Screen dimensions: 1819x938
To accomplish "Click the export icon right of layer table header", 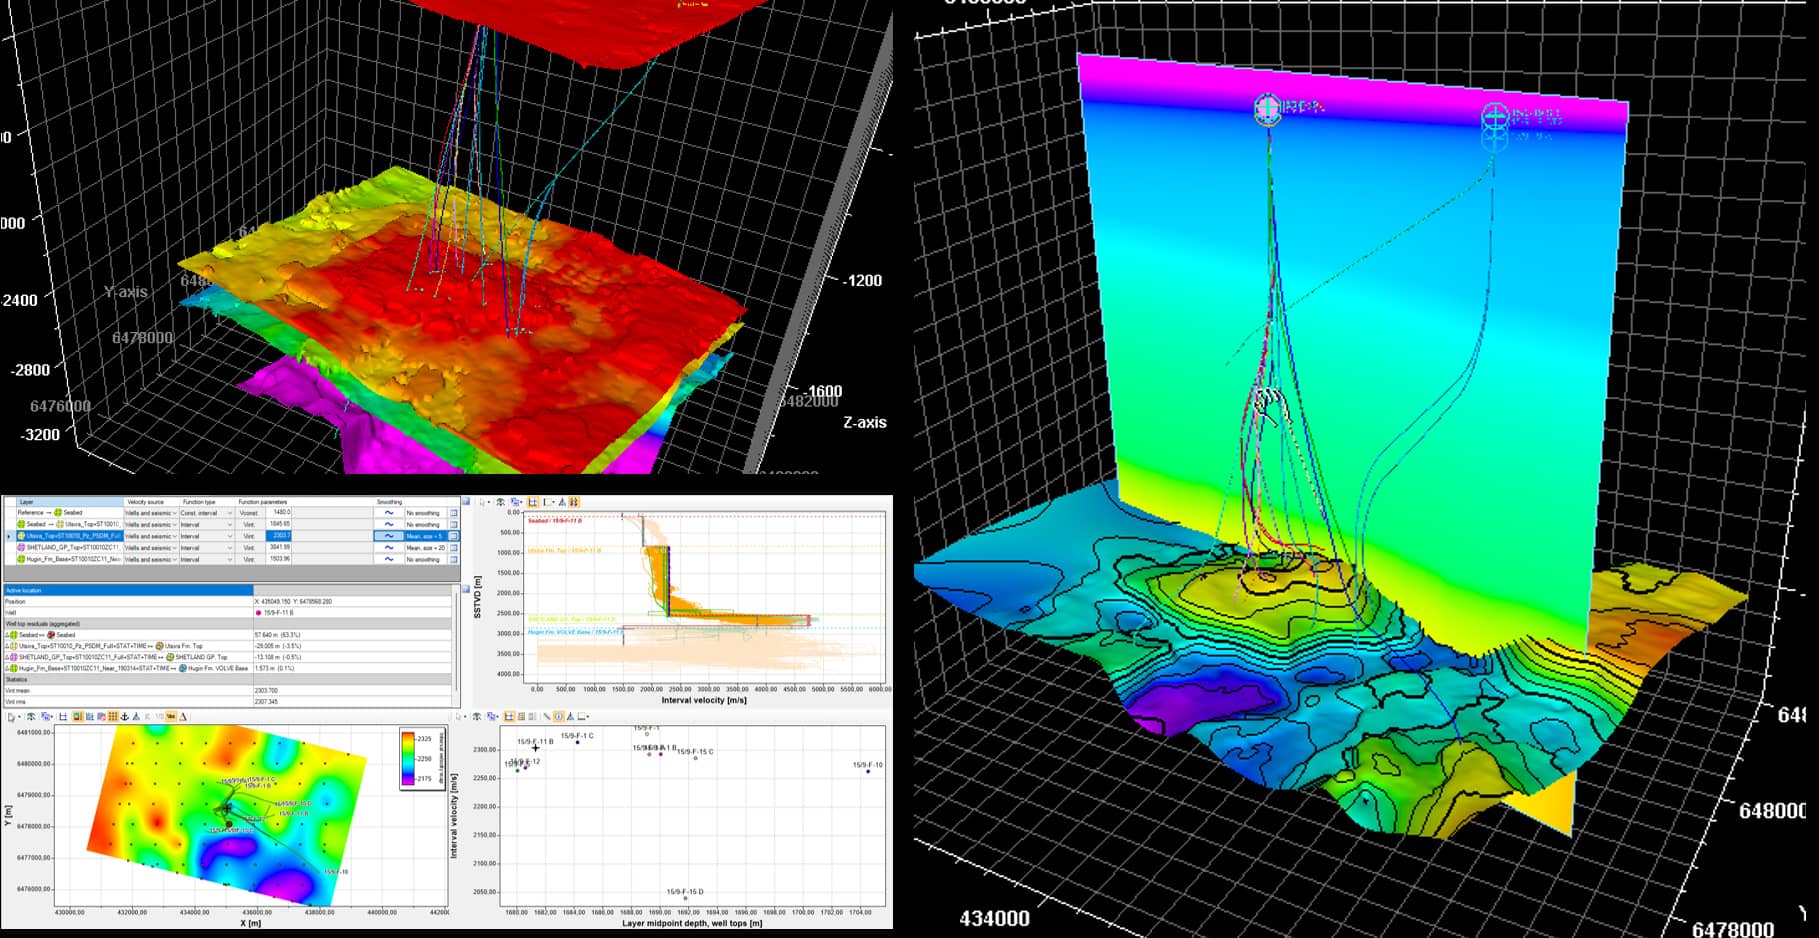I will 466,501.
